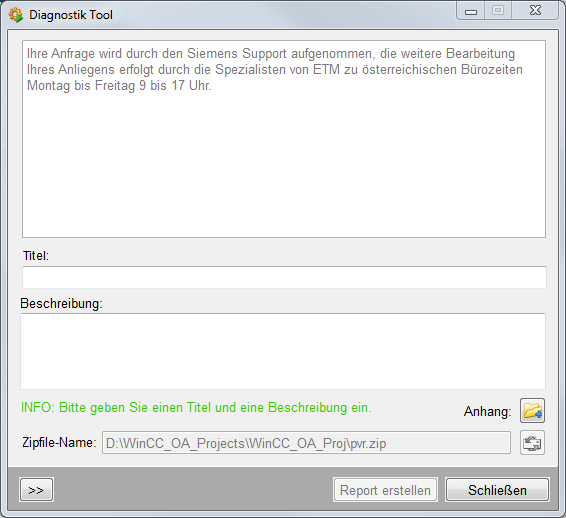Click the Titel label
566x518 pixels.
click(35, 256)
